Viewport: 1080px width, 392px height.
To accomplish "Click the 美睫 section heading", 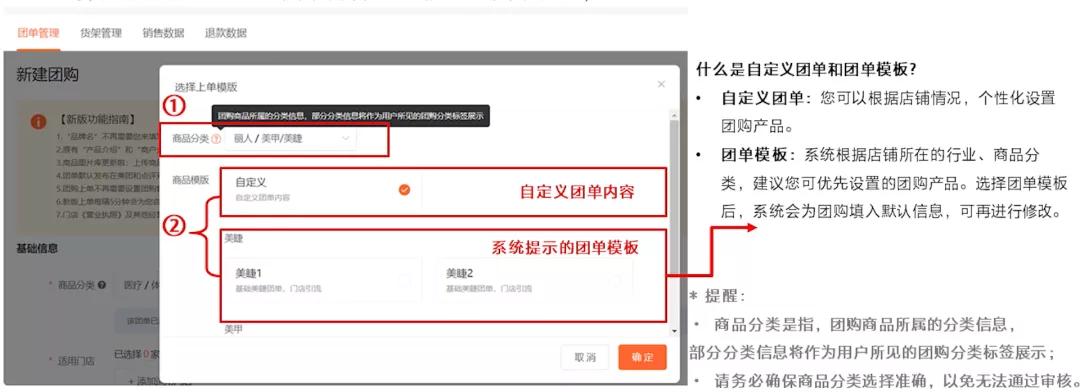I will point(233,238).
